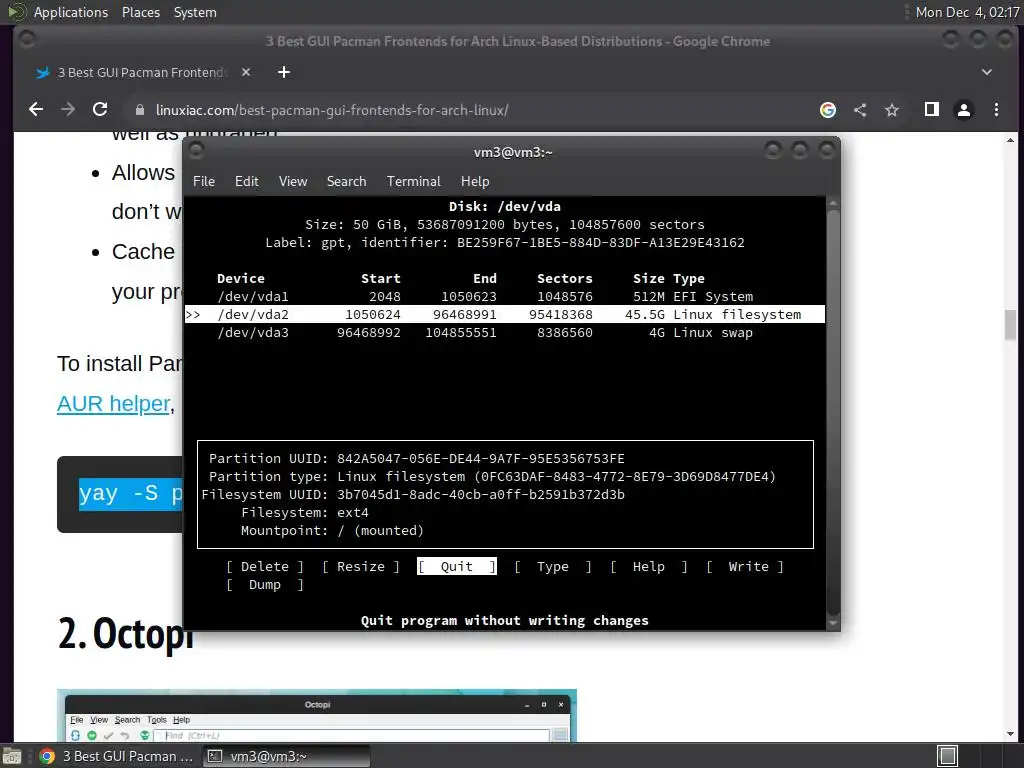Open terminal Help menu

point(475,182)
